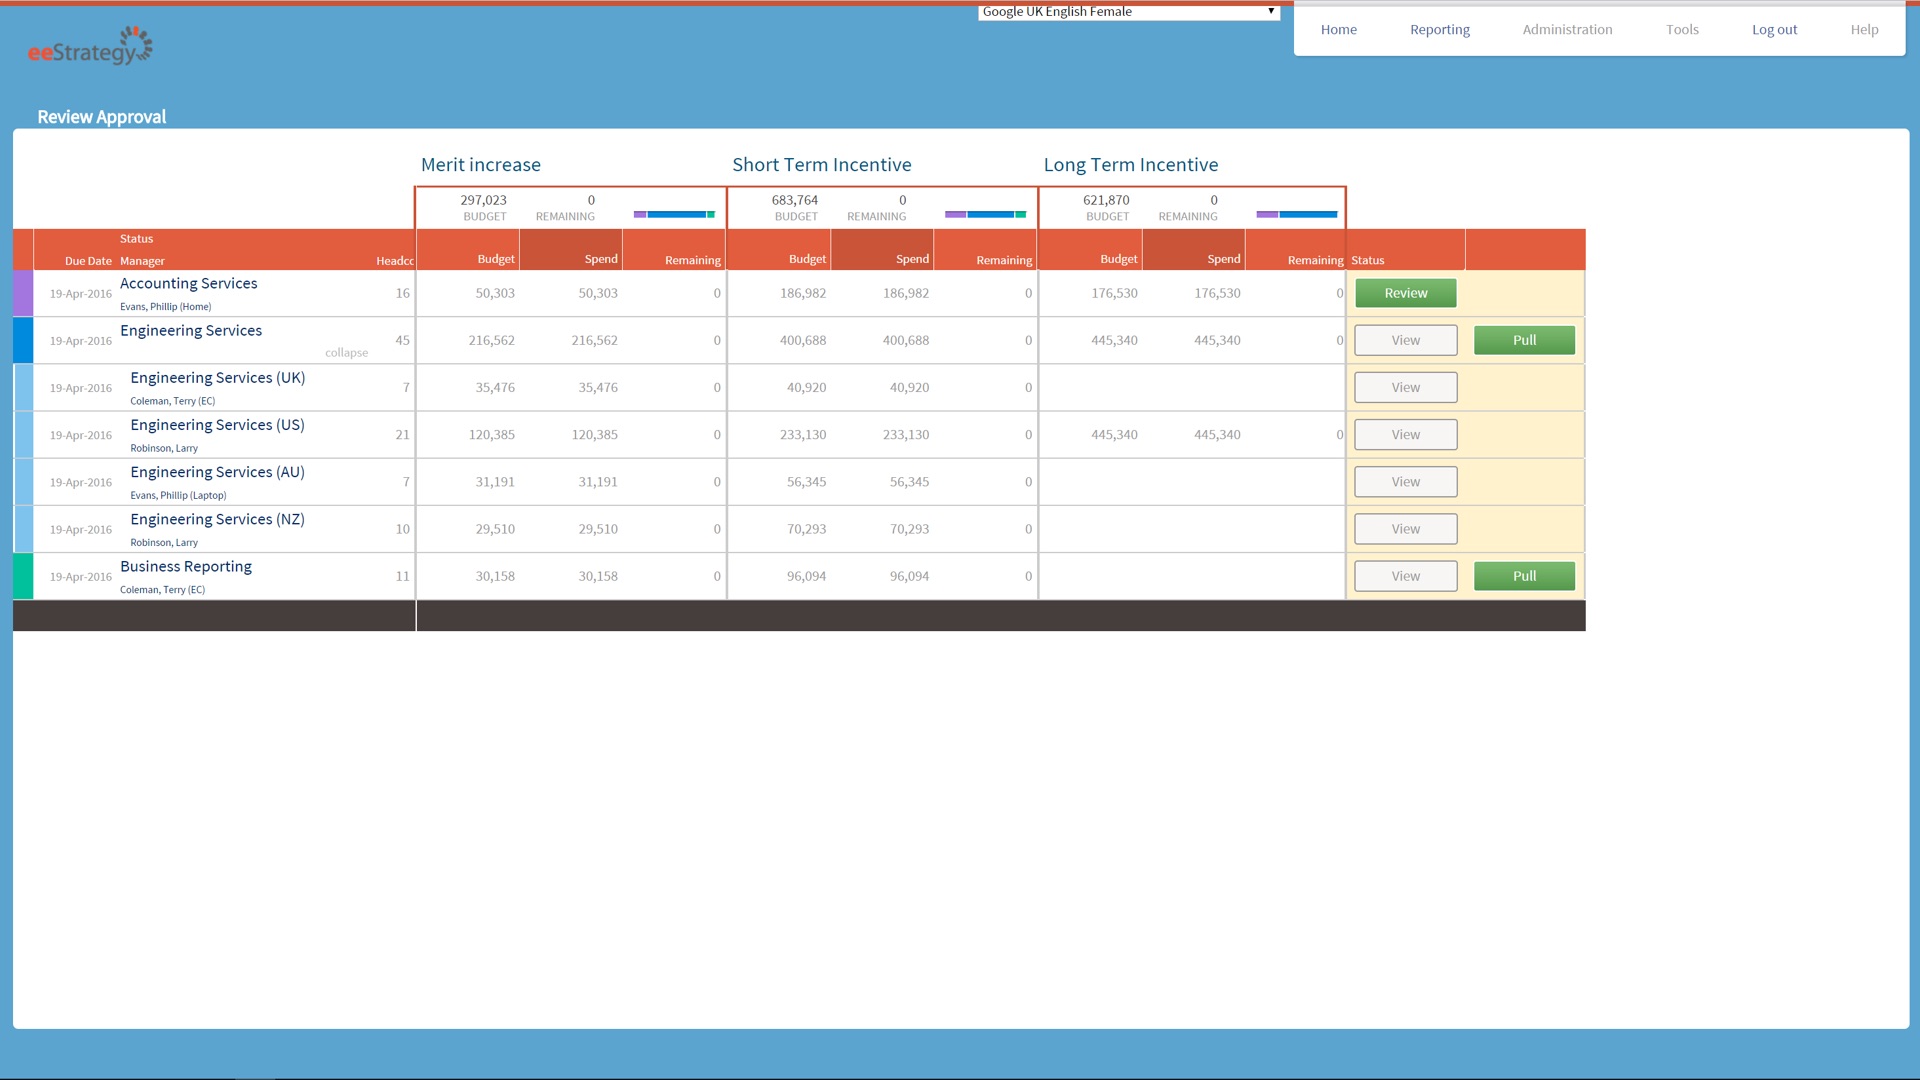1920x1080 pixels.
Task: Open the Tools menu
Action: [1682, 30]
